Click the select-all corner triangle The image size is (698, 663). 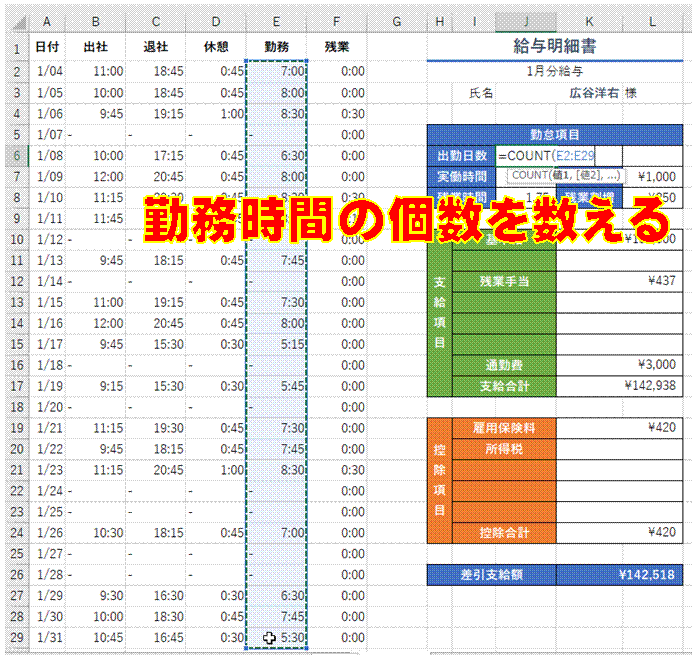tap(18, 22)
